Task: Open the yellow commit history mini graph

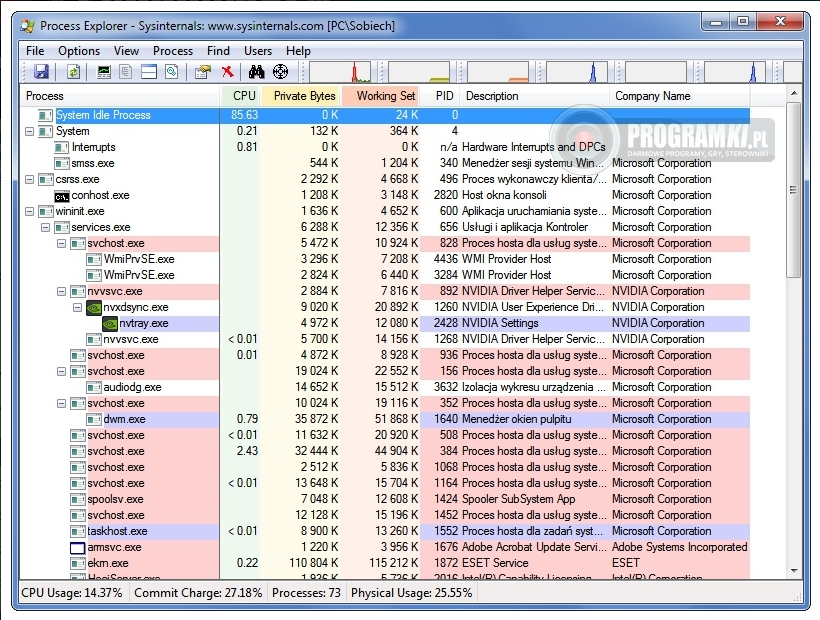Action: 419,72
